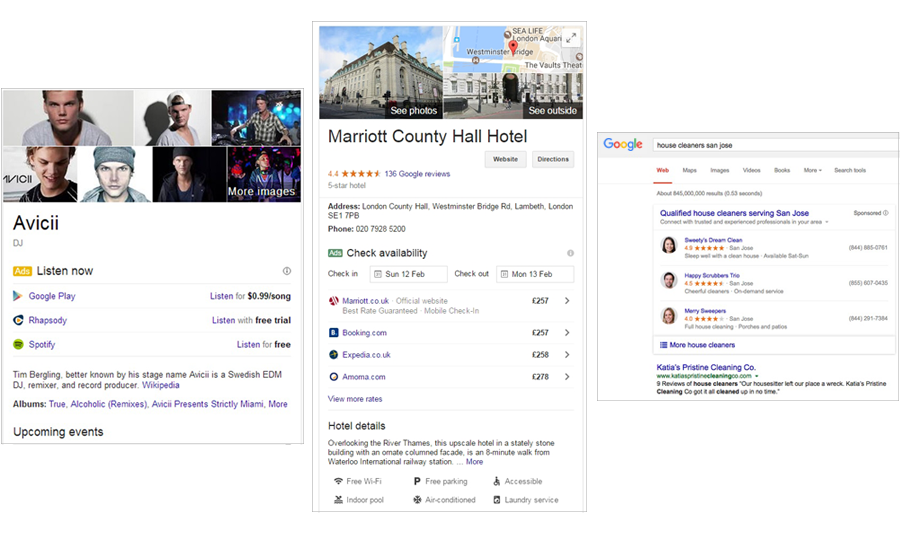Click the hotel Website button

coord(506,159)
